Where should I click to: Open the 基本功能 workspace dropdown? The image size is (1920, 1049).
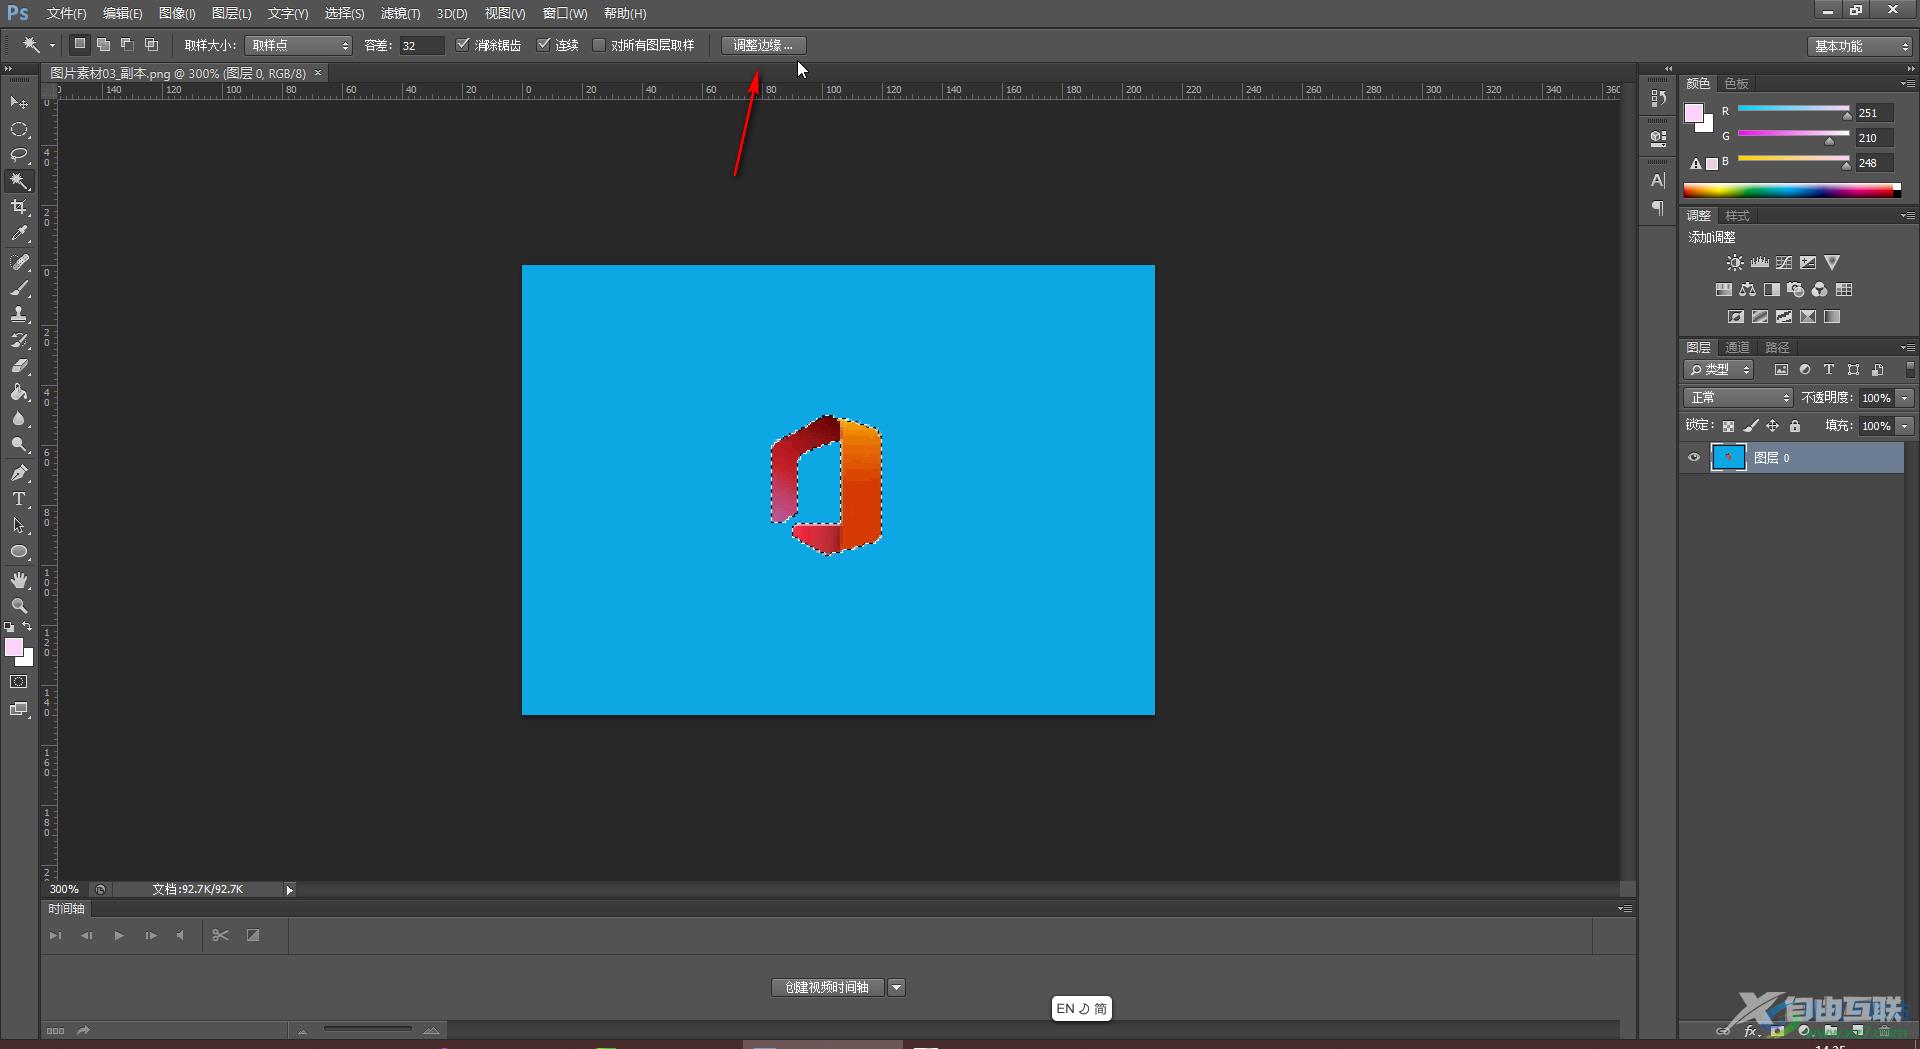tap(1859, 46)
